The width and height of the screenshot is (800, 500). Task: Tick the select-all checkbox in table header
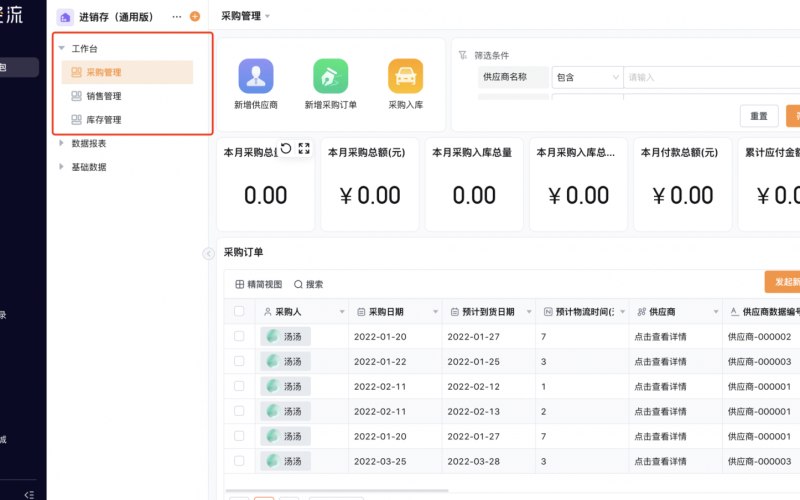pyautogui.click(x=239, y=311)
